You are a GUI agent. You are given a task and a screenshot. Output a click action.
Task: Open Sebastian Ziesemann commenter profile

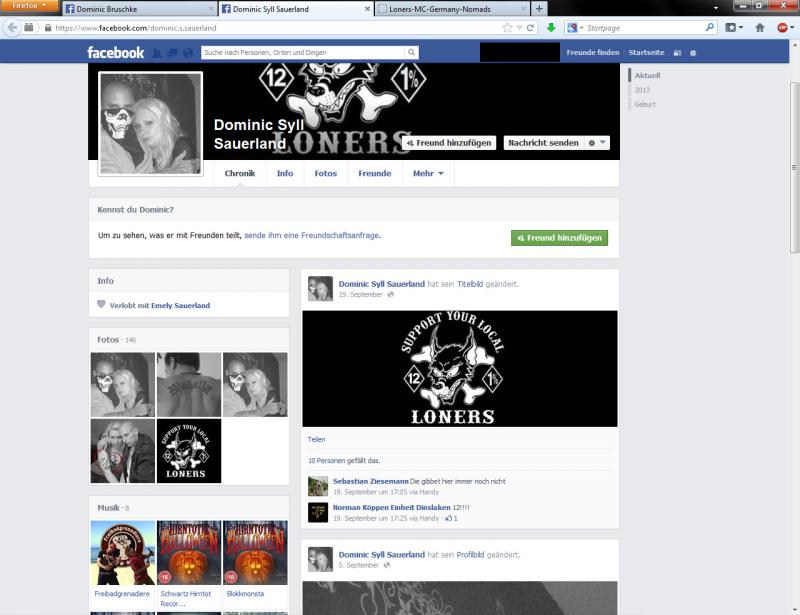click(x=370, y=481)
